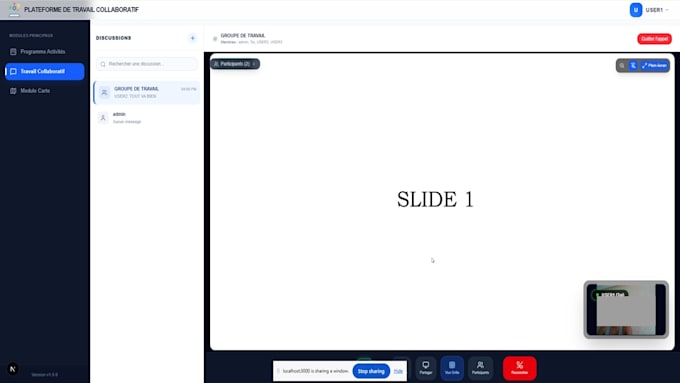Click the red Raccrocher hang-up button
The height and width of the screenshot is (383, 680).
520,368
